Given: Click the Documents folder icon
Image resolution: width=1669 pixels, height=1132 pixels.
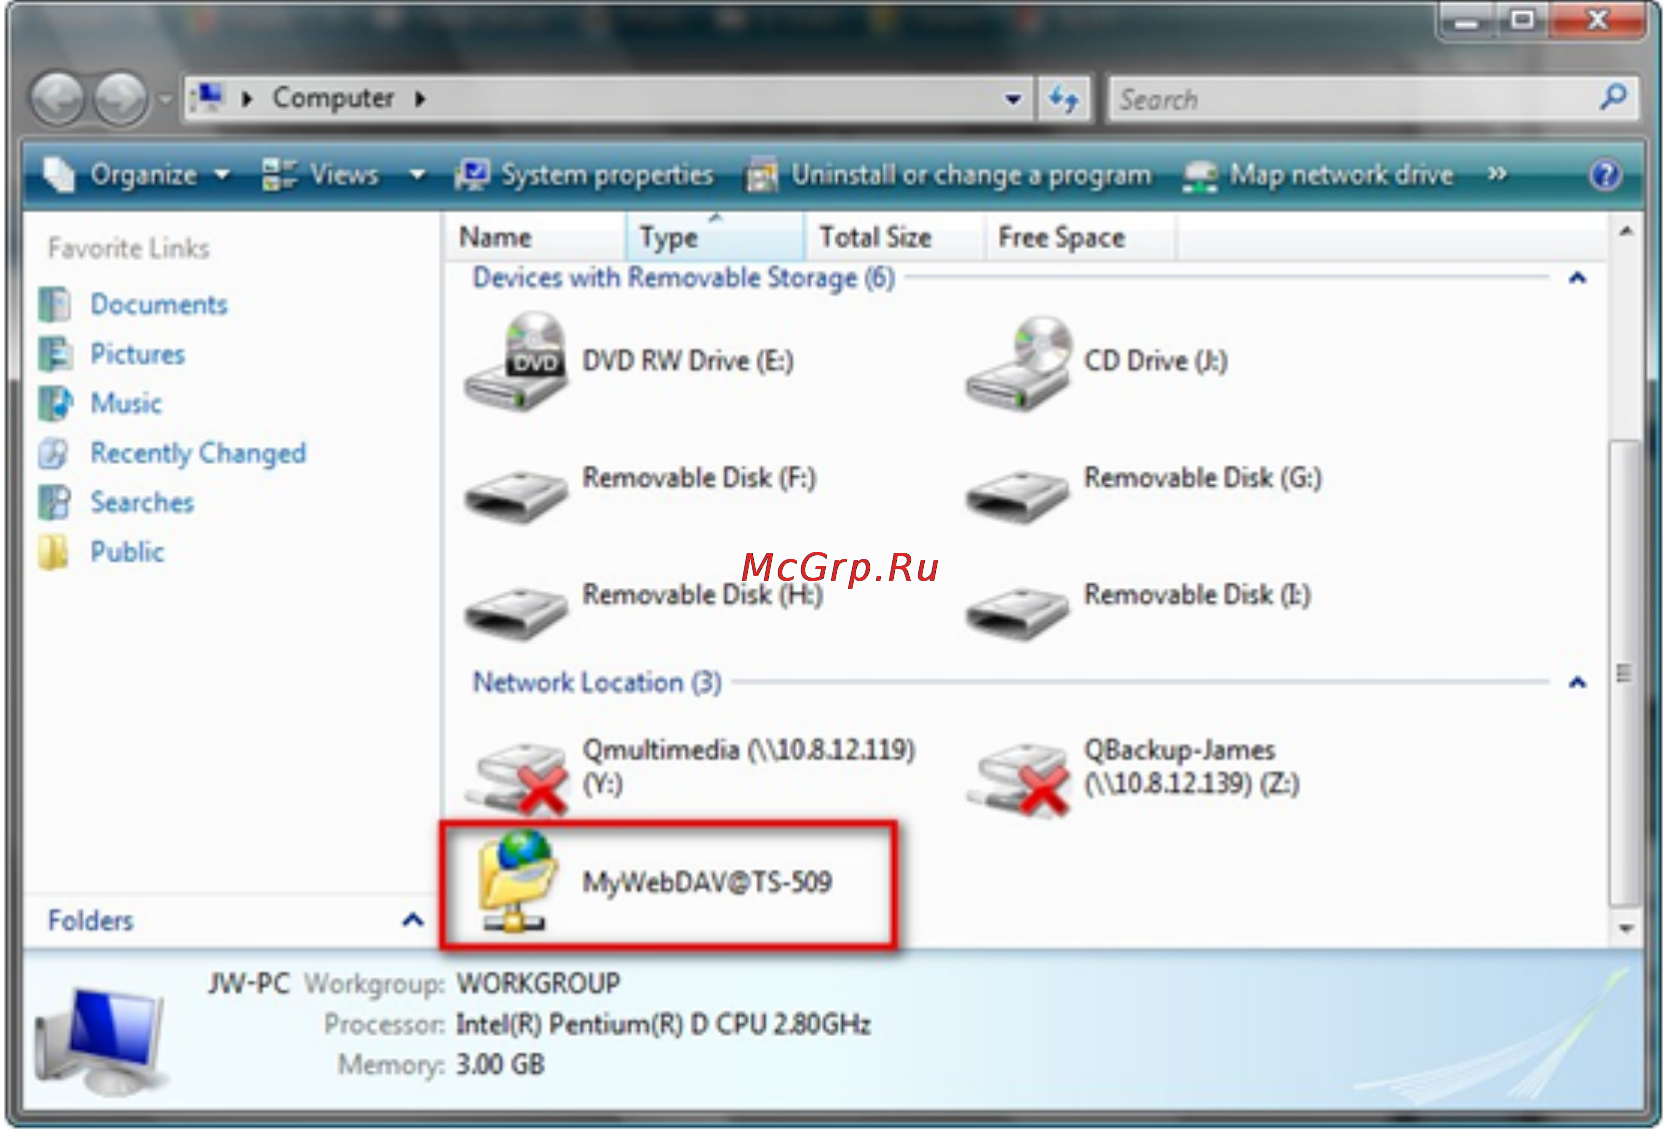Looking at the screenshot, I should point(54,304).
